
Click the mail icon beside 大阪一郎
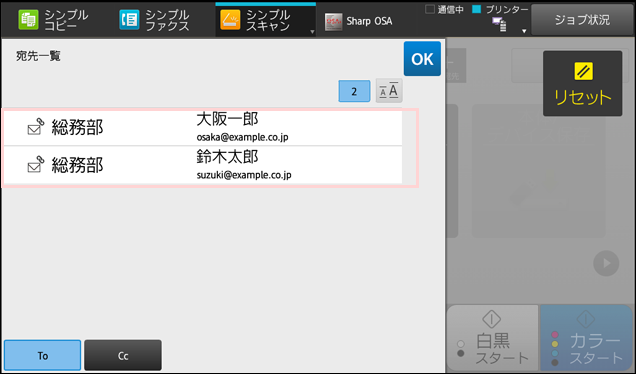coord(36,127)
